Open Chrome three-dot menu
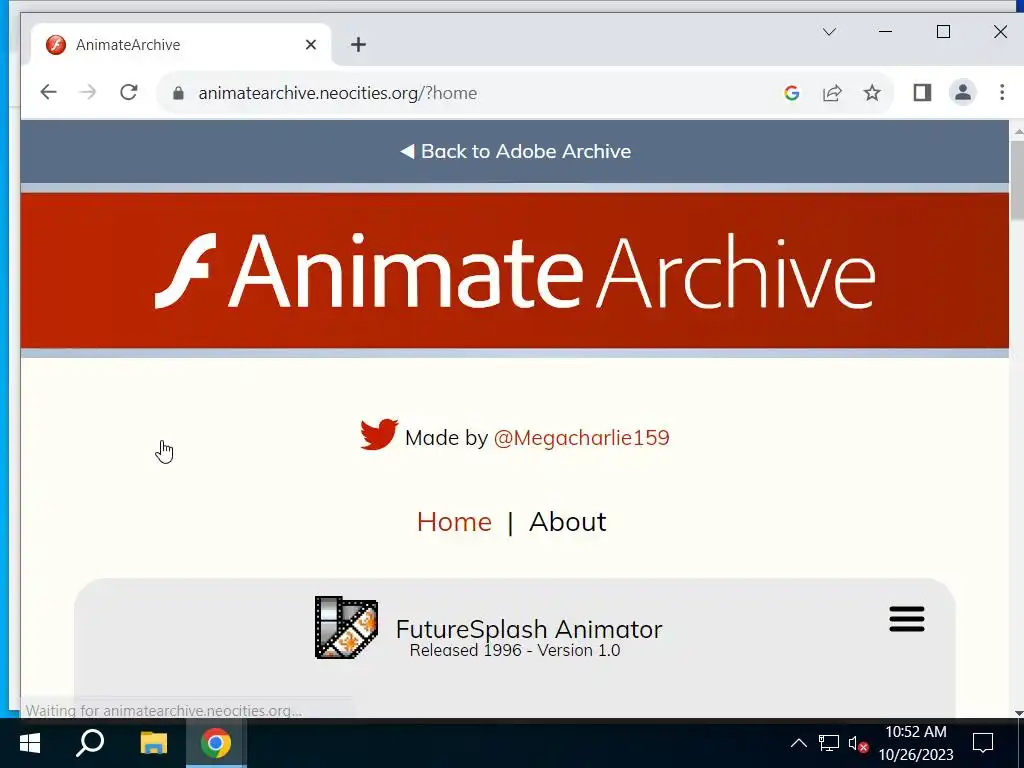 click(1002, 93)
